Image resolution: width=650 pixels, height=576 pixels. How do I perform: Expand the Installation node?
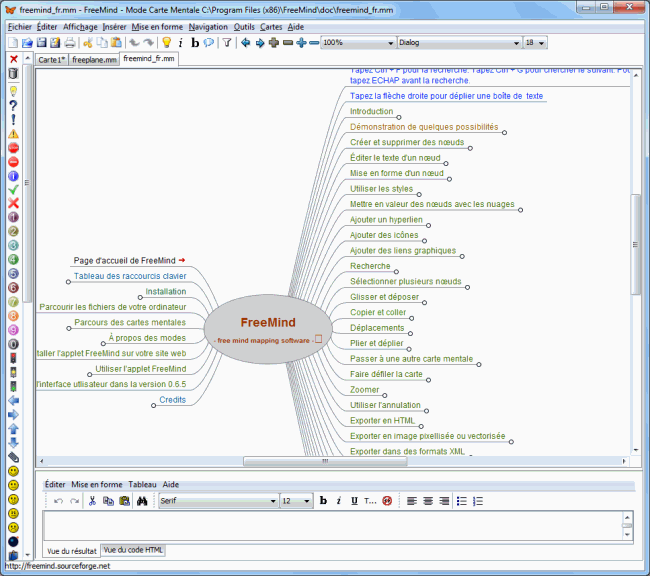click(x=140, y=297)
